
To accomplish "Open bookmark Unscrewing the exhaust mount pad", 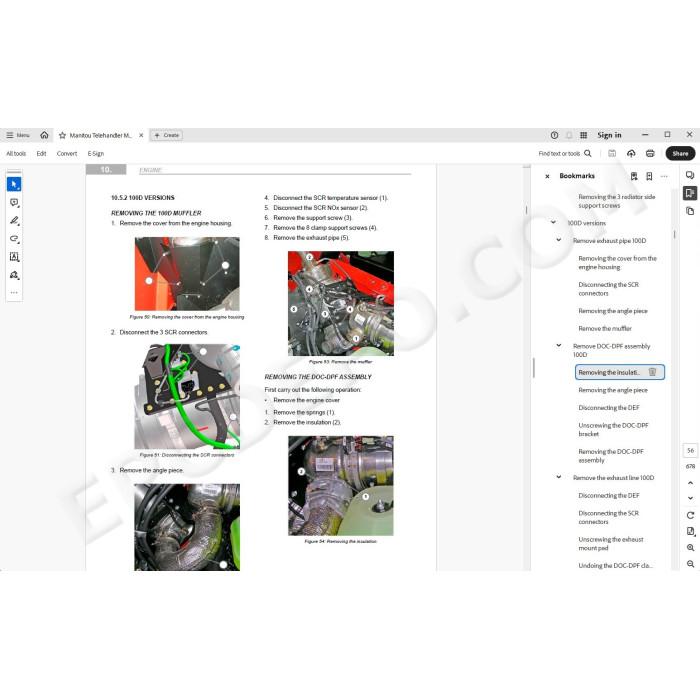I will [x=611, y=543].
